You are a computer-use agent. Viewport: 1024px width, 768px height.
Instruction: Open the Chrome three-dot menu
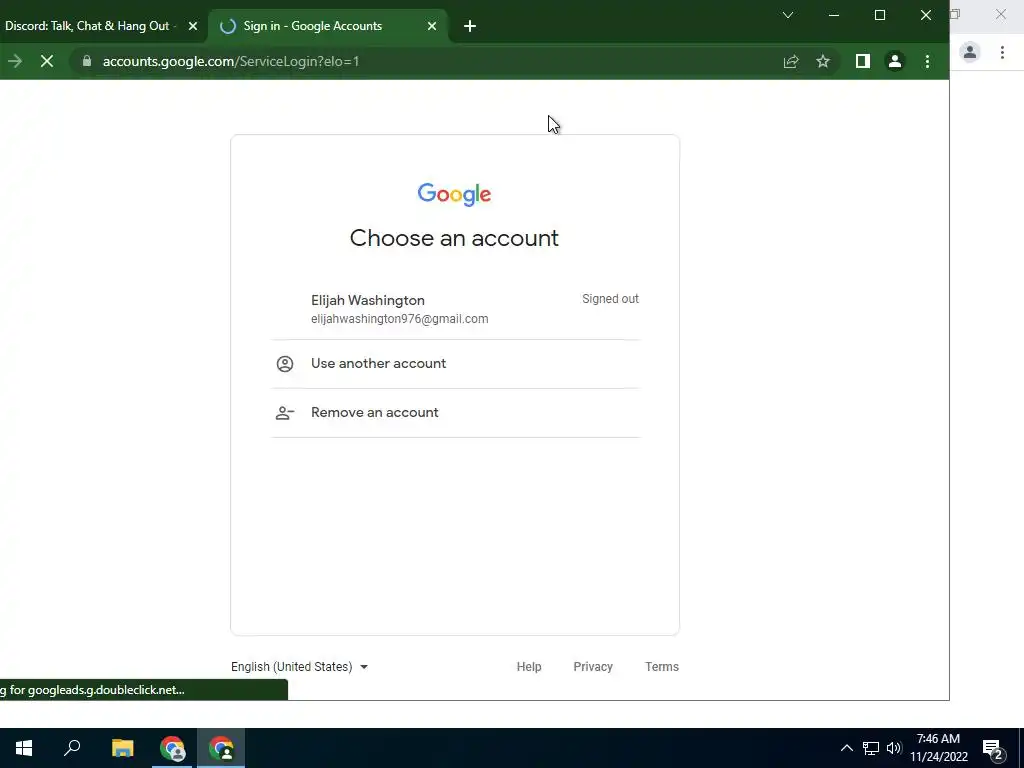[x=927, y=61]
